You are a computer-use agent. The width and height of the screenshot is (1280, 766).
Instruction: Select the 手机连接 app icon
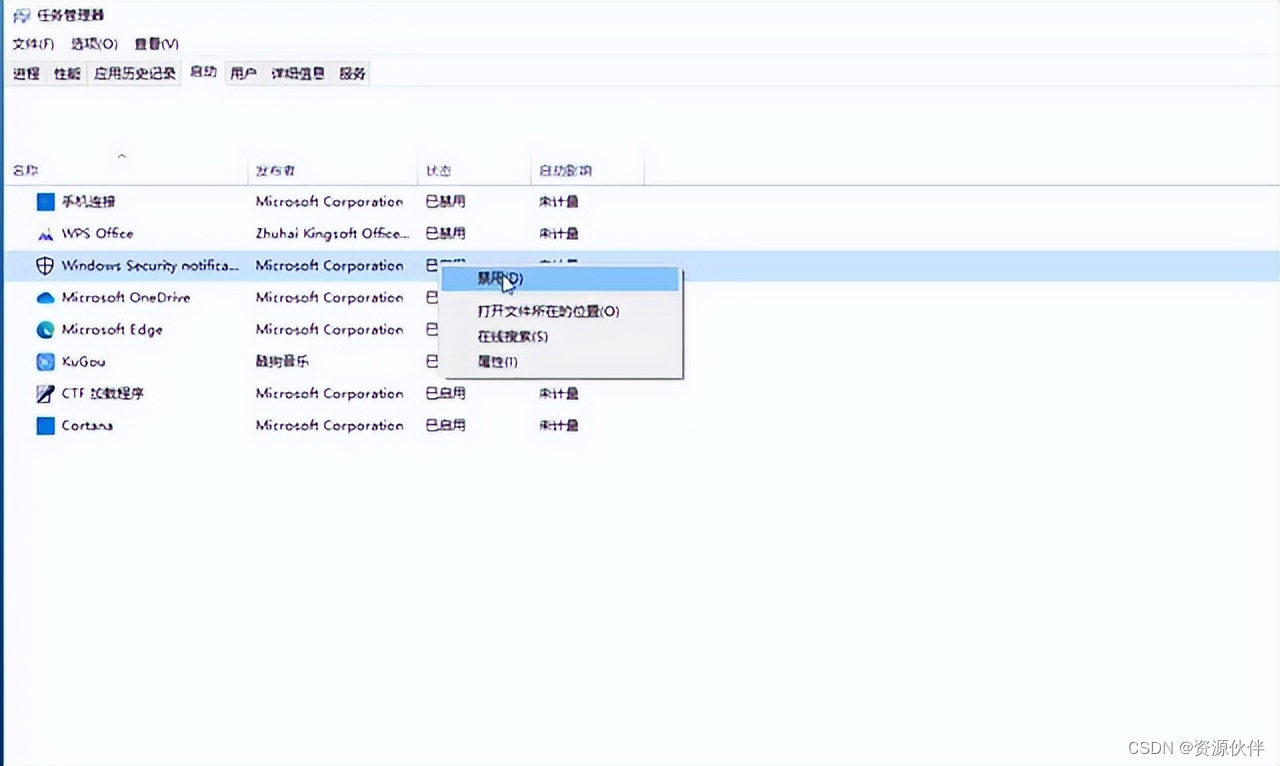(45, 202)
